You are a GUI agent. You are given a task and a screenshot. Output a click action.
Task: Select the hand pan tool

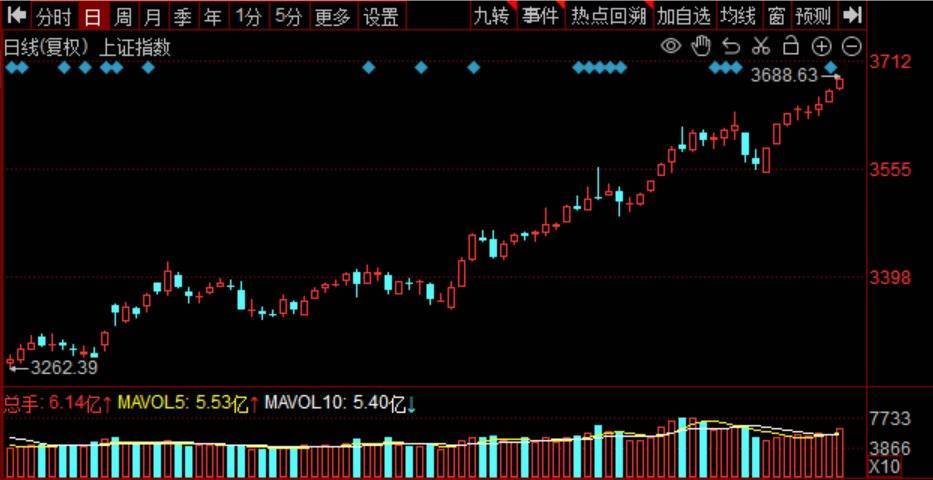701,46
